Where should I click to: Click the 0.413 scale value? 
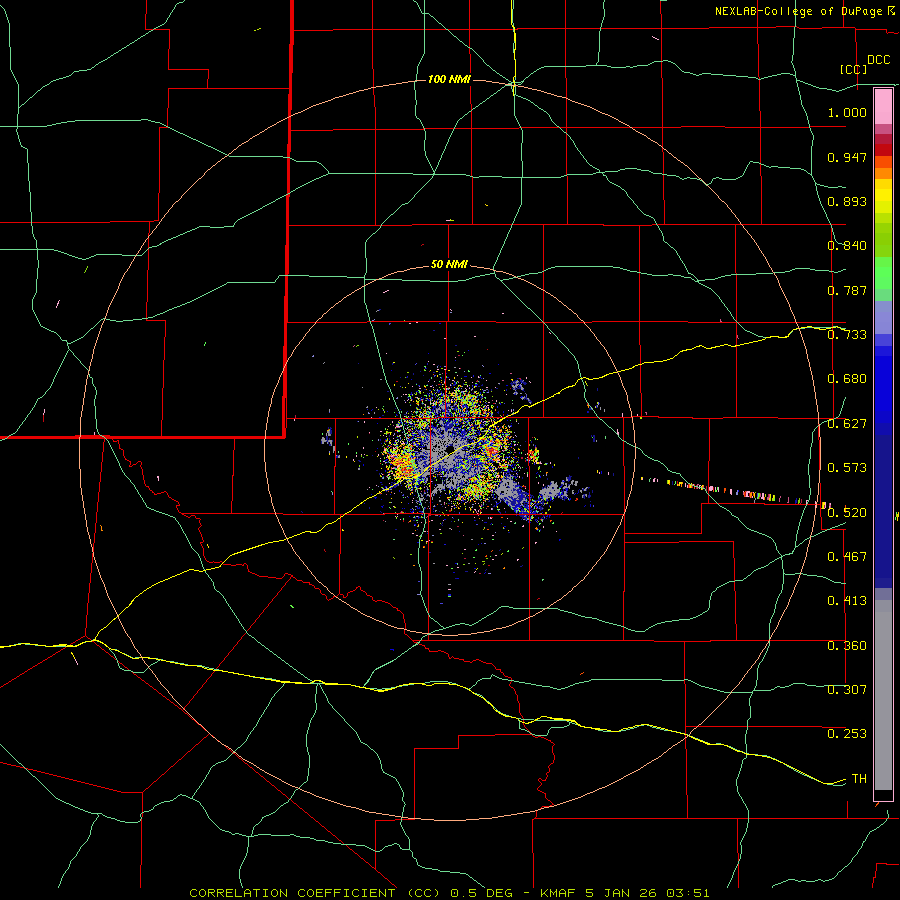tap(847, 601)
